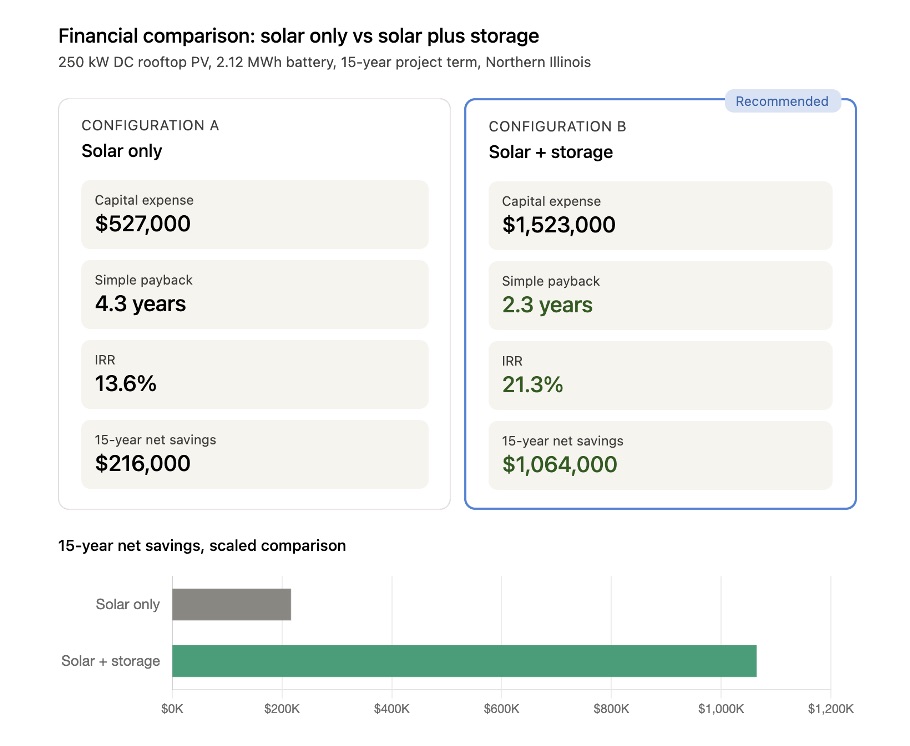Image resolution: width=910 pixels, height=746 pixels.
Task: Click 'Simple payback' label in Configuration B
Action: (551, 282)
